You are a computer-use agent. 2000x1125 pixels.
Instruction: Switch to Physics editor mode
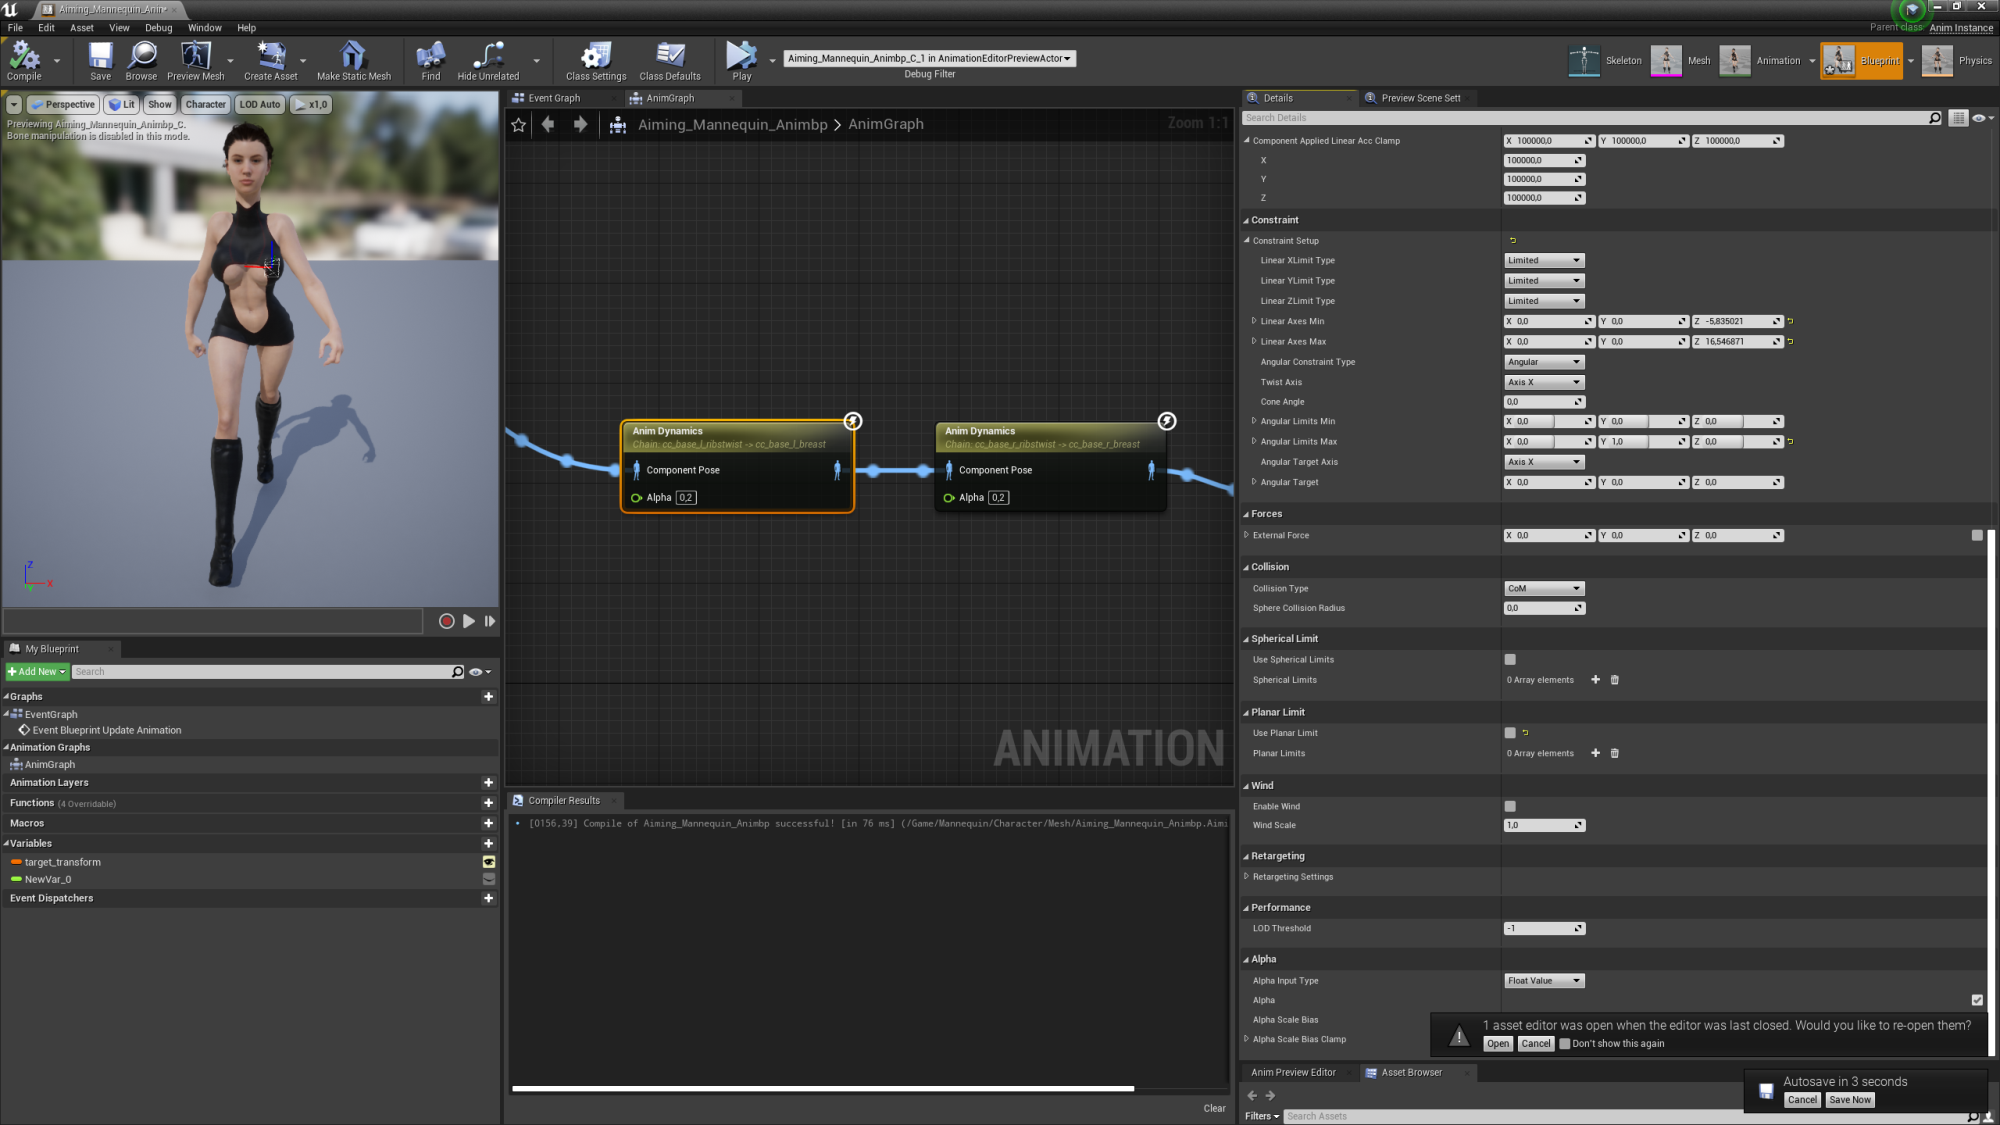tap(1958, 61)
